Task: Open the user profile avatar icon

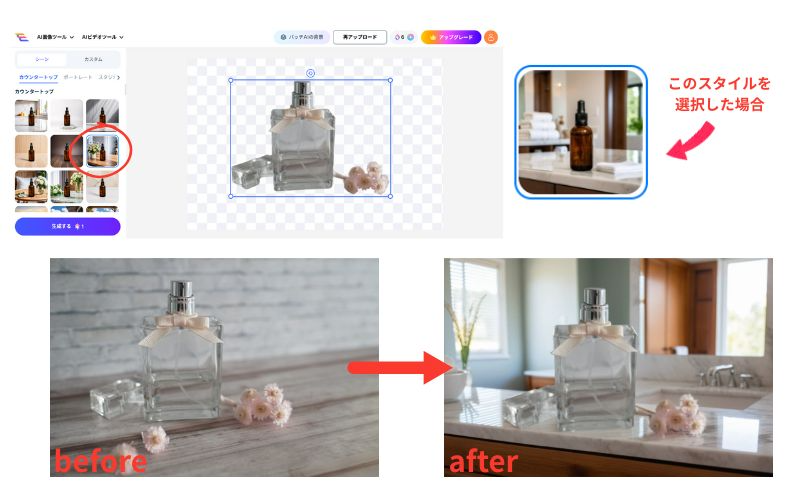Action: 491,37
